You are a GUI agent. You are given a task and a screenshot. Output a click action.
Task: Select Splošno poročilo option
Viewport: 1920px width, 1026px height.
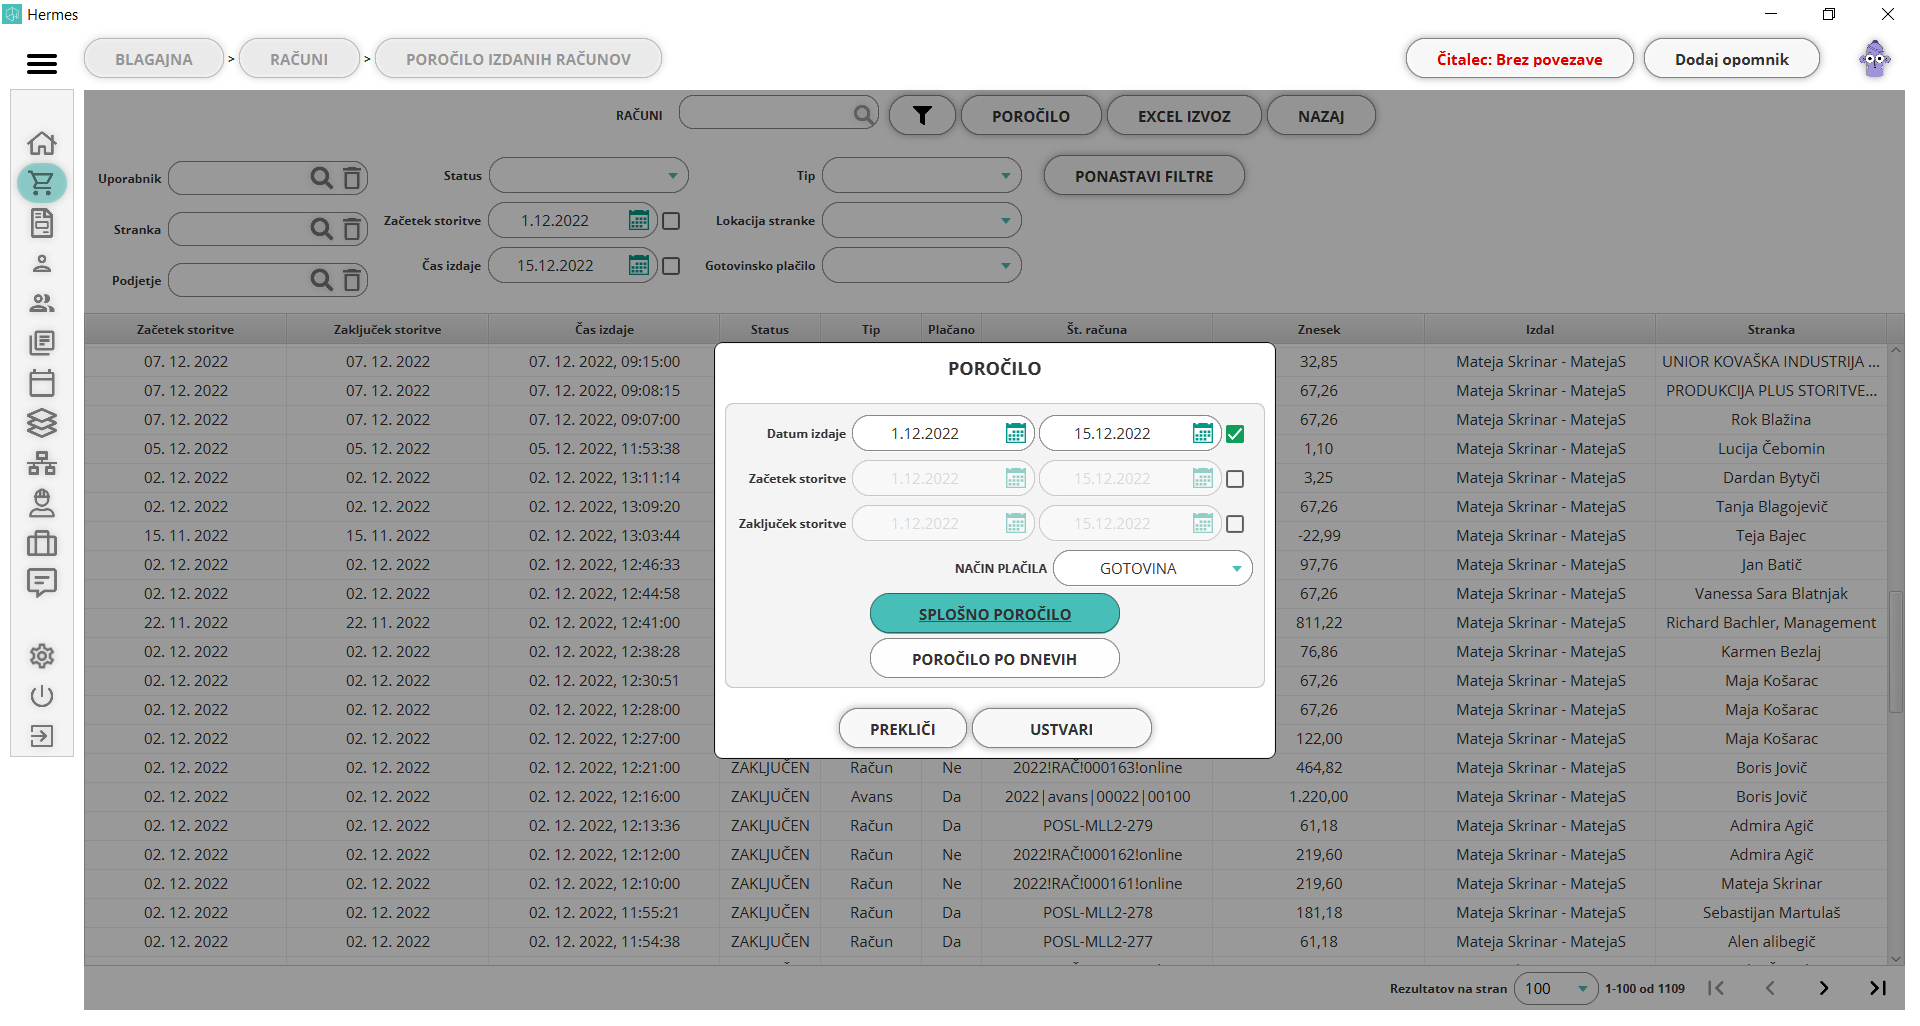pos(995,614)
